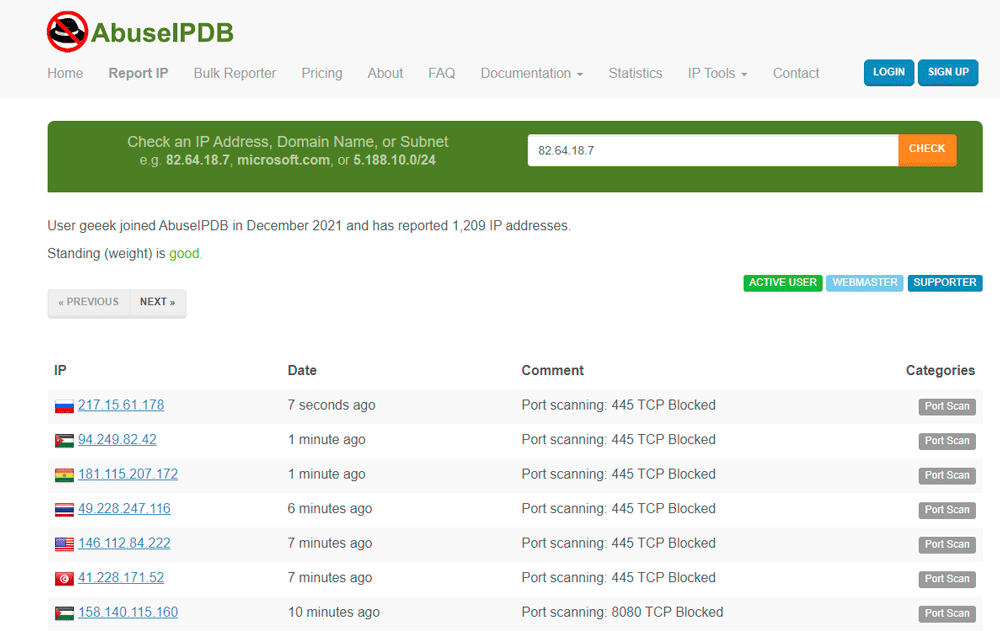Open IP link 158.140.115.160
Screen dimensions: 1000x634
click(128, 612)
